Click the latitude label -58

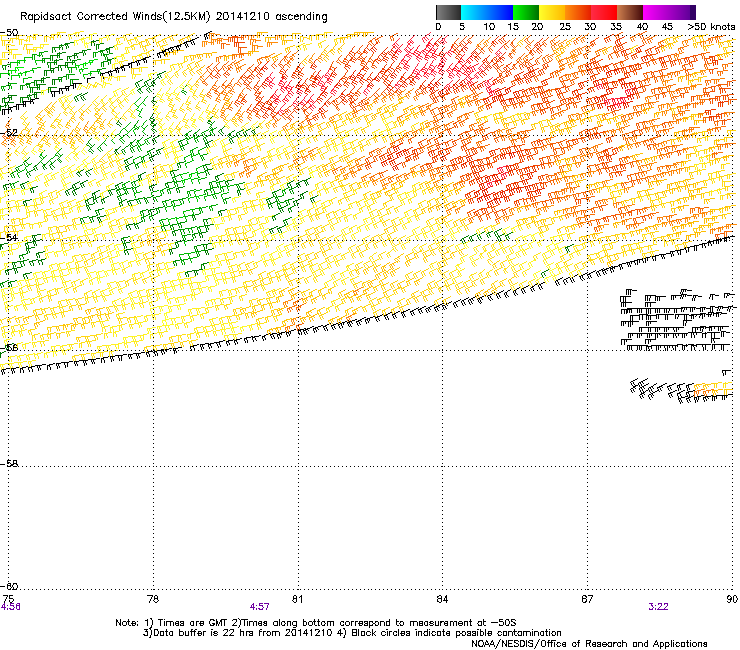[x=9, y=464]
